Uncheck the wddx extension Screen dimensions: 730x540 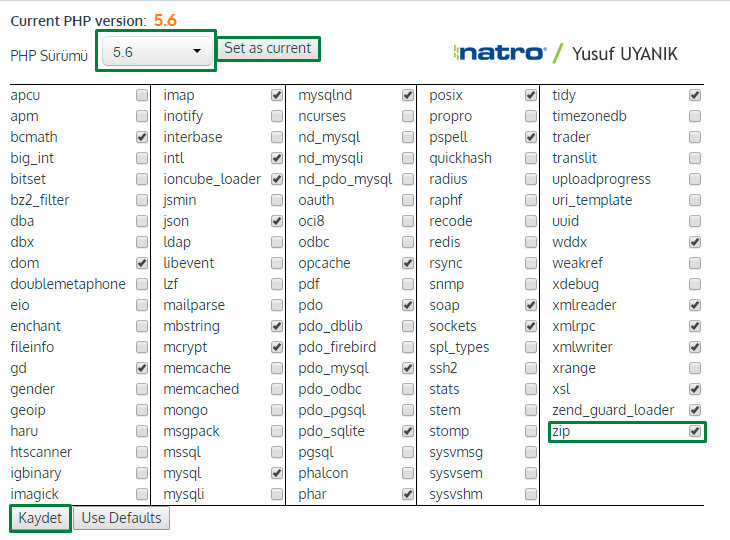695,242
